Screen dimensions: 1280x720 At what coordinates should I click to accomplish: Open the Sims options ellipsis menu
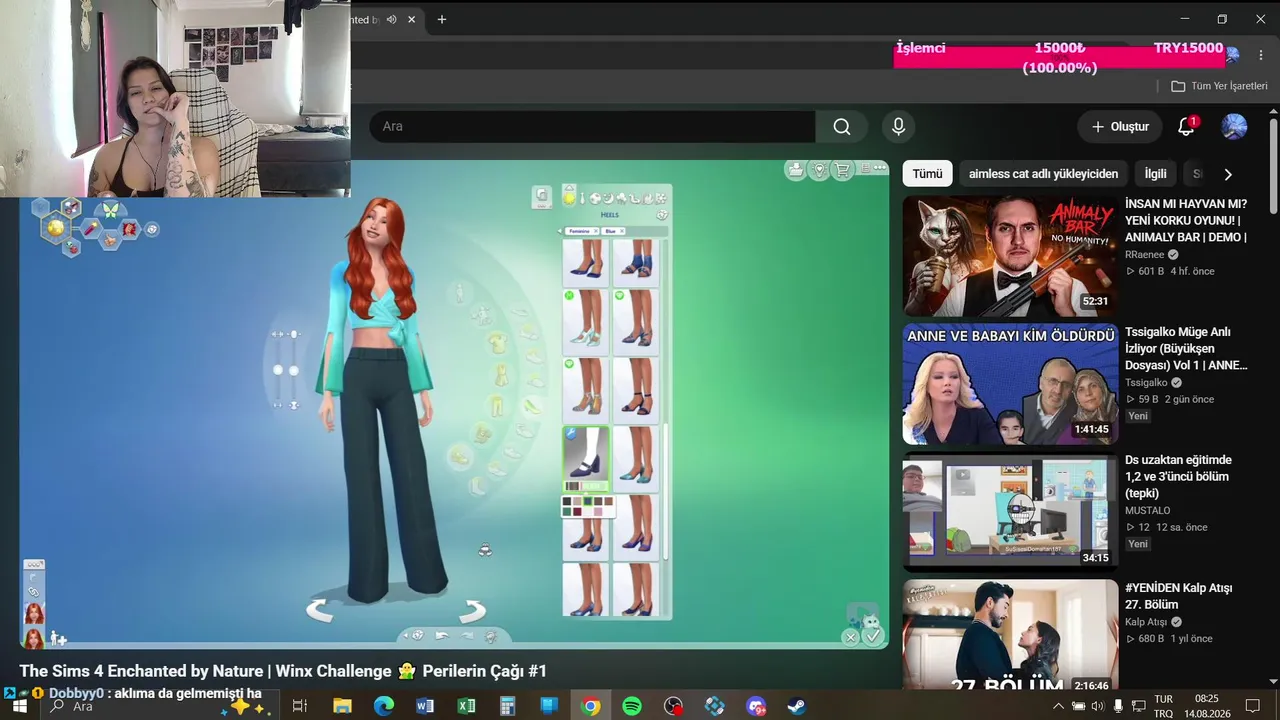878,168
